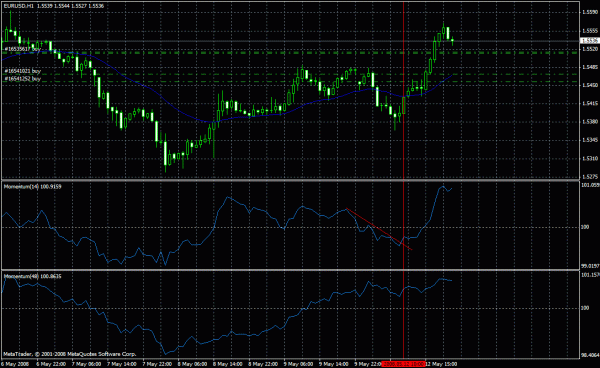Click the 1.5275 price axis label
Screen dimensions: 600x368
590,176
